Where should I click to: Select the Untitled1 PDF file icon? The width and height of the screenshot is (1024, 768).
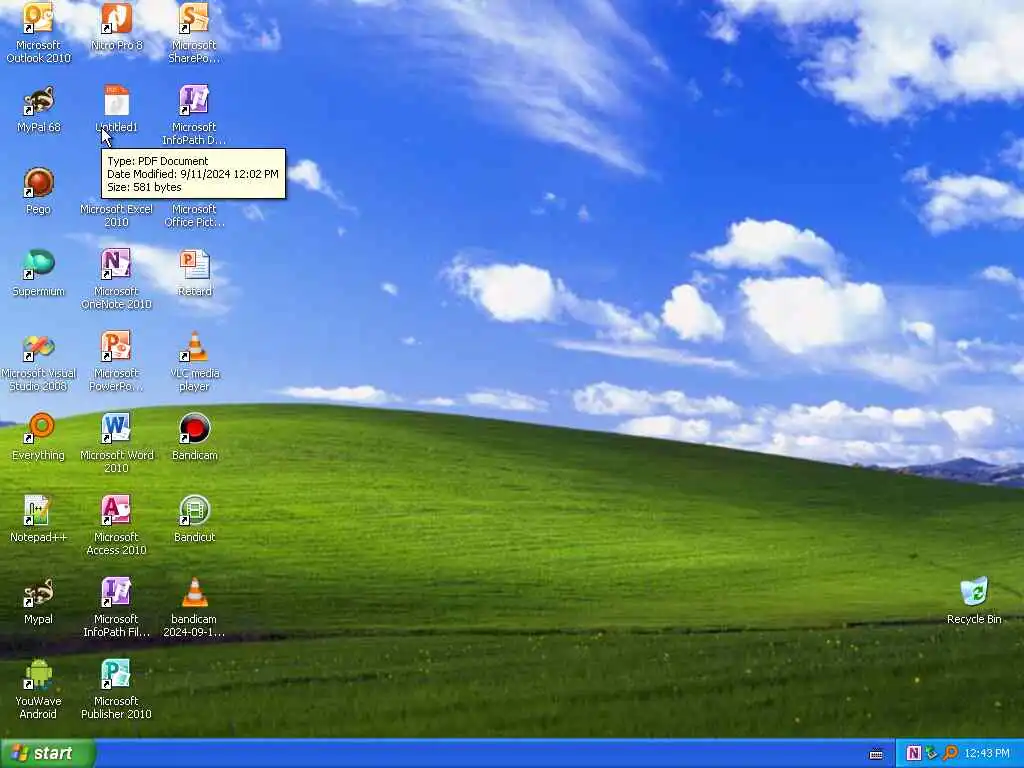(x=116, y=100)
